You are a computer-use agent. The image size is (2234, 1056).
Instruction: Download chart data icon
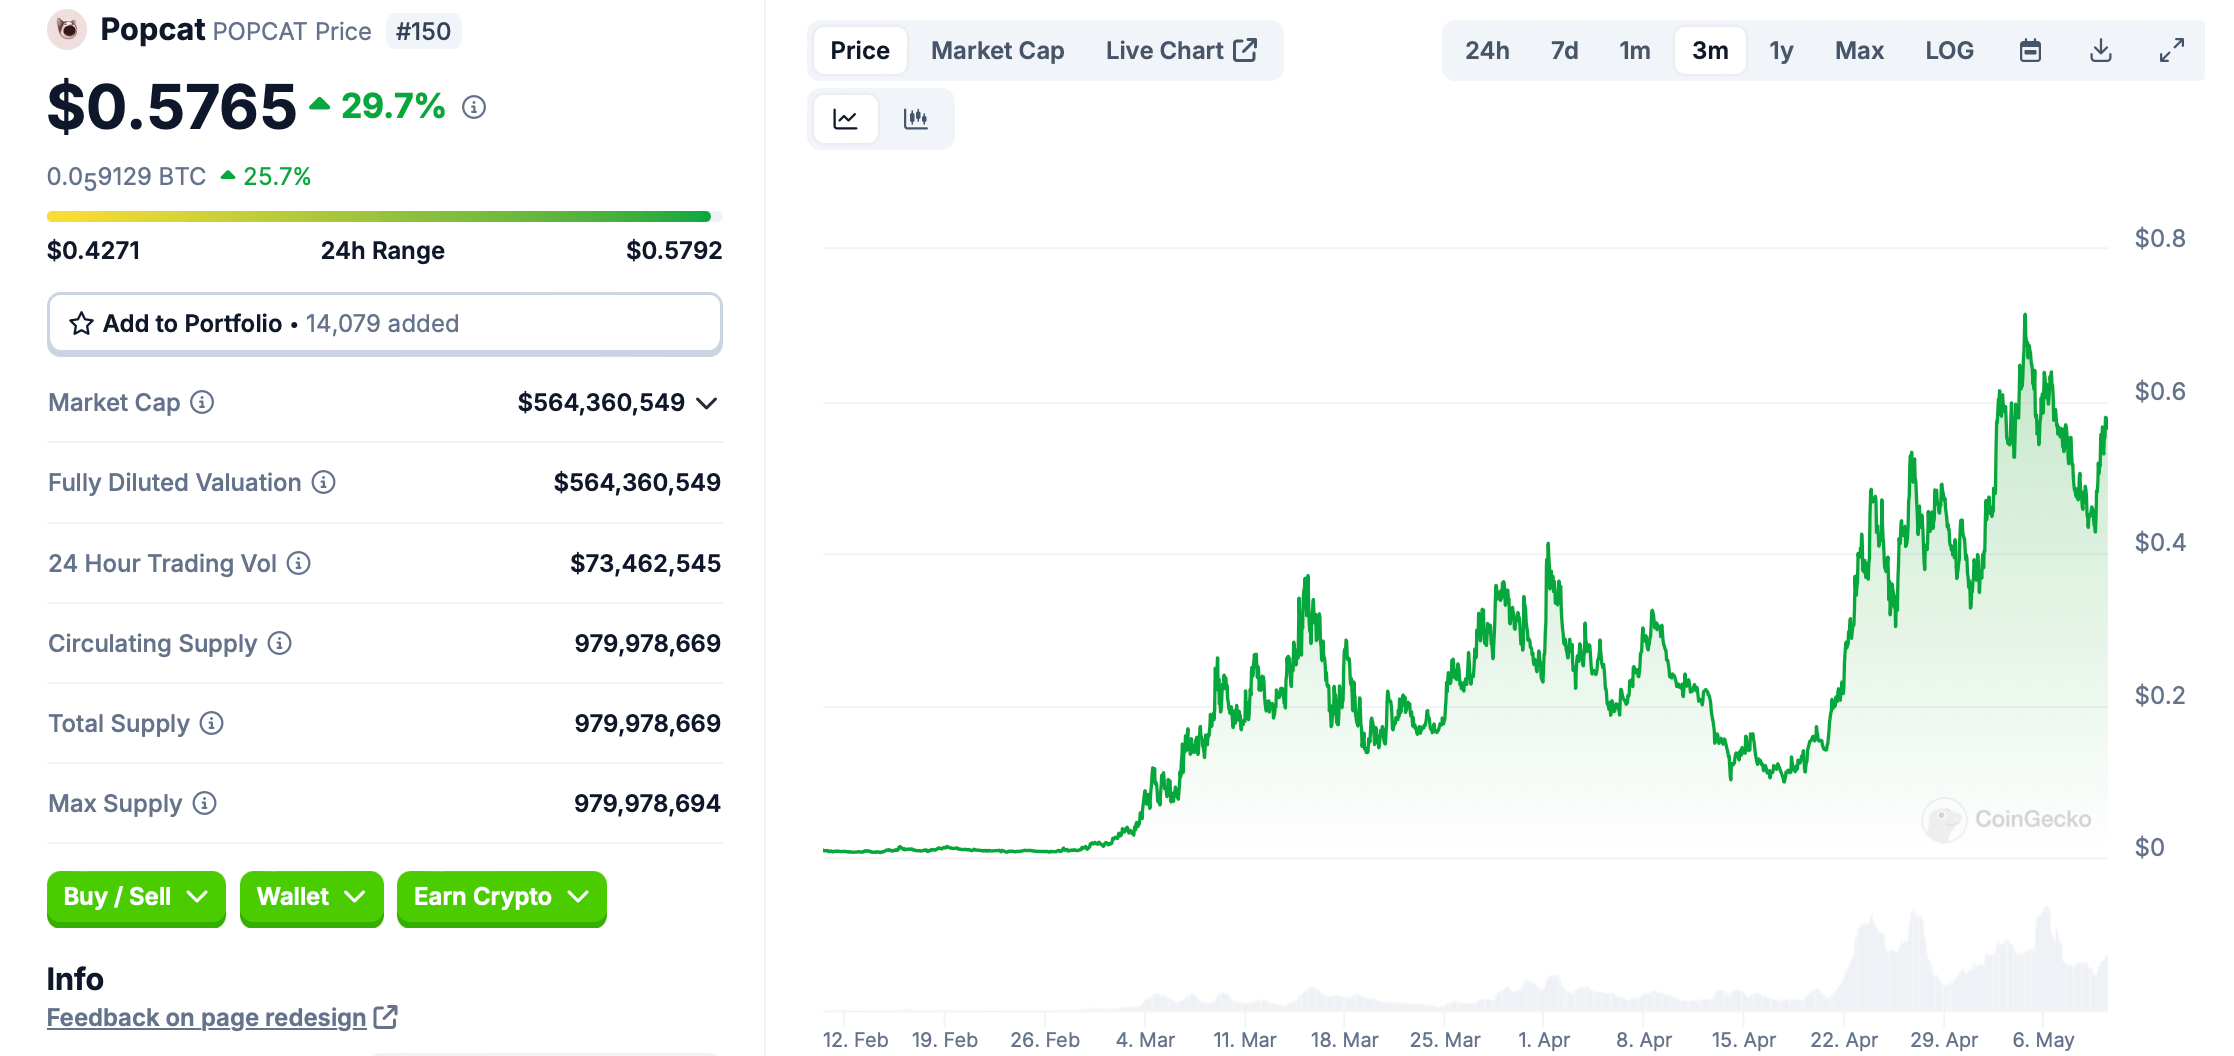pos(2101,50)
